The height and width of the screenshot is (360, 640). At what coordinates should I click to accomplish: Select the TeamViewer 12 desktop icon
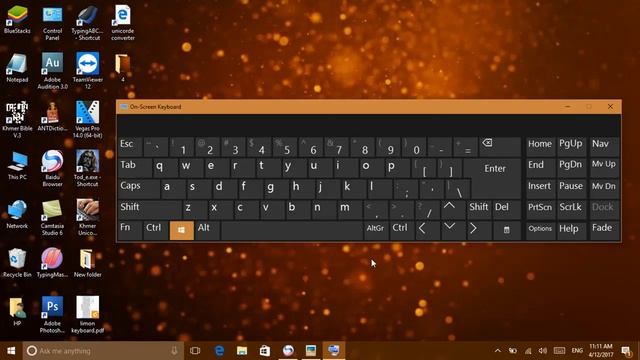87,71
